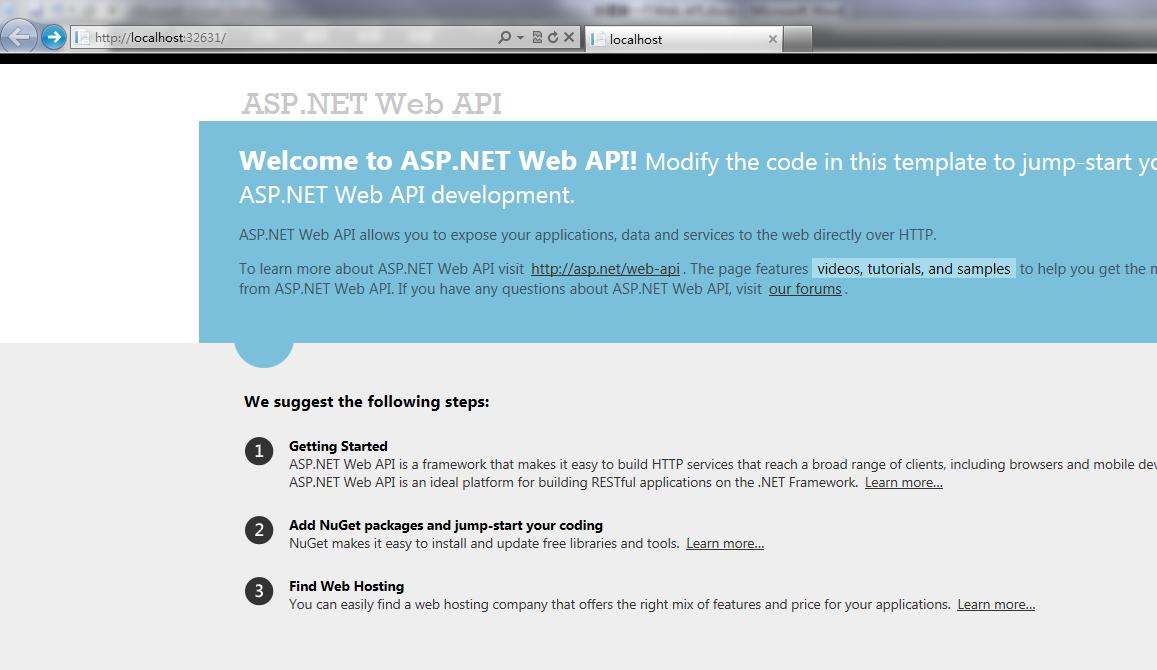Click the Find Web Hosting heading
This screenshot has height=670, width=1157.
(346, 587)
